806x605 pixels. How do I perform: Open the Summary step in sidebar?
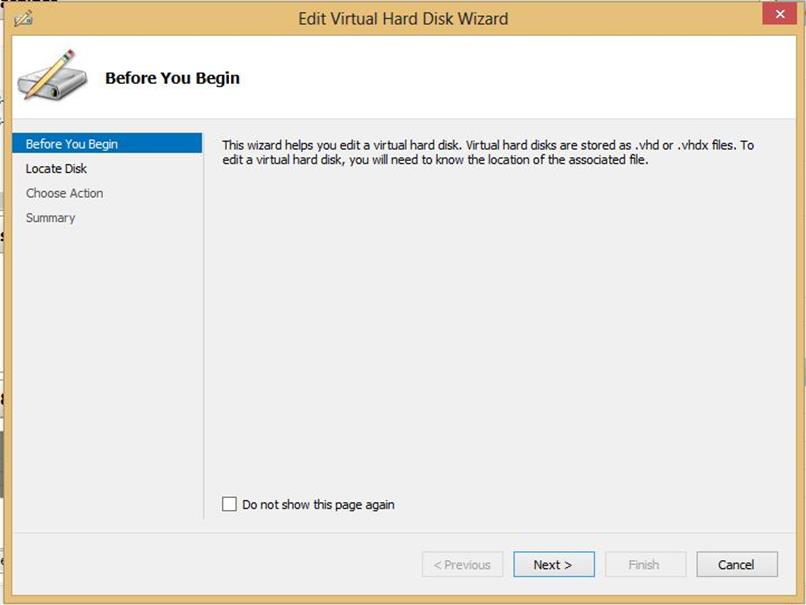(x=50, y=218)
